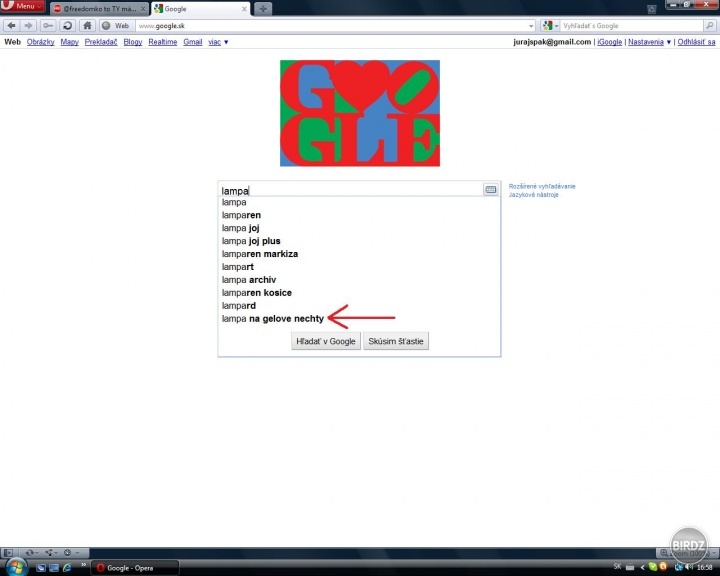720x576 pixels.
Task: Open the password wand key icon
Action: 48,26
